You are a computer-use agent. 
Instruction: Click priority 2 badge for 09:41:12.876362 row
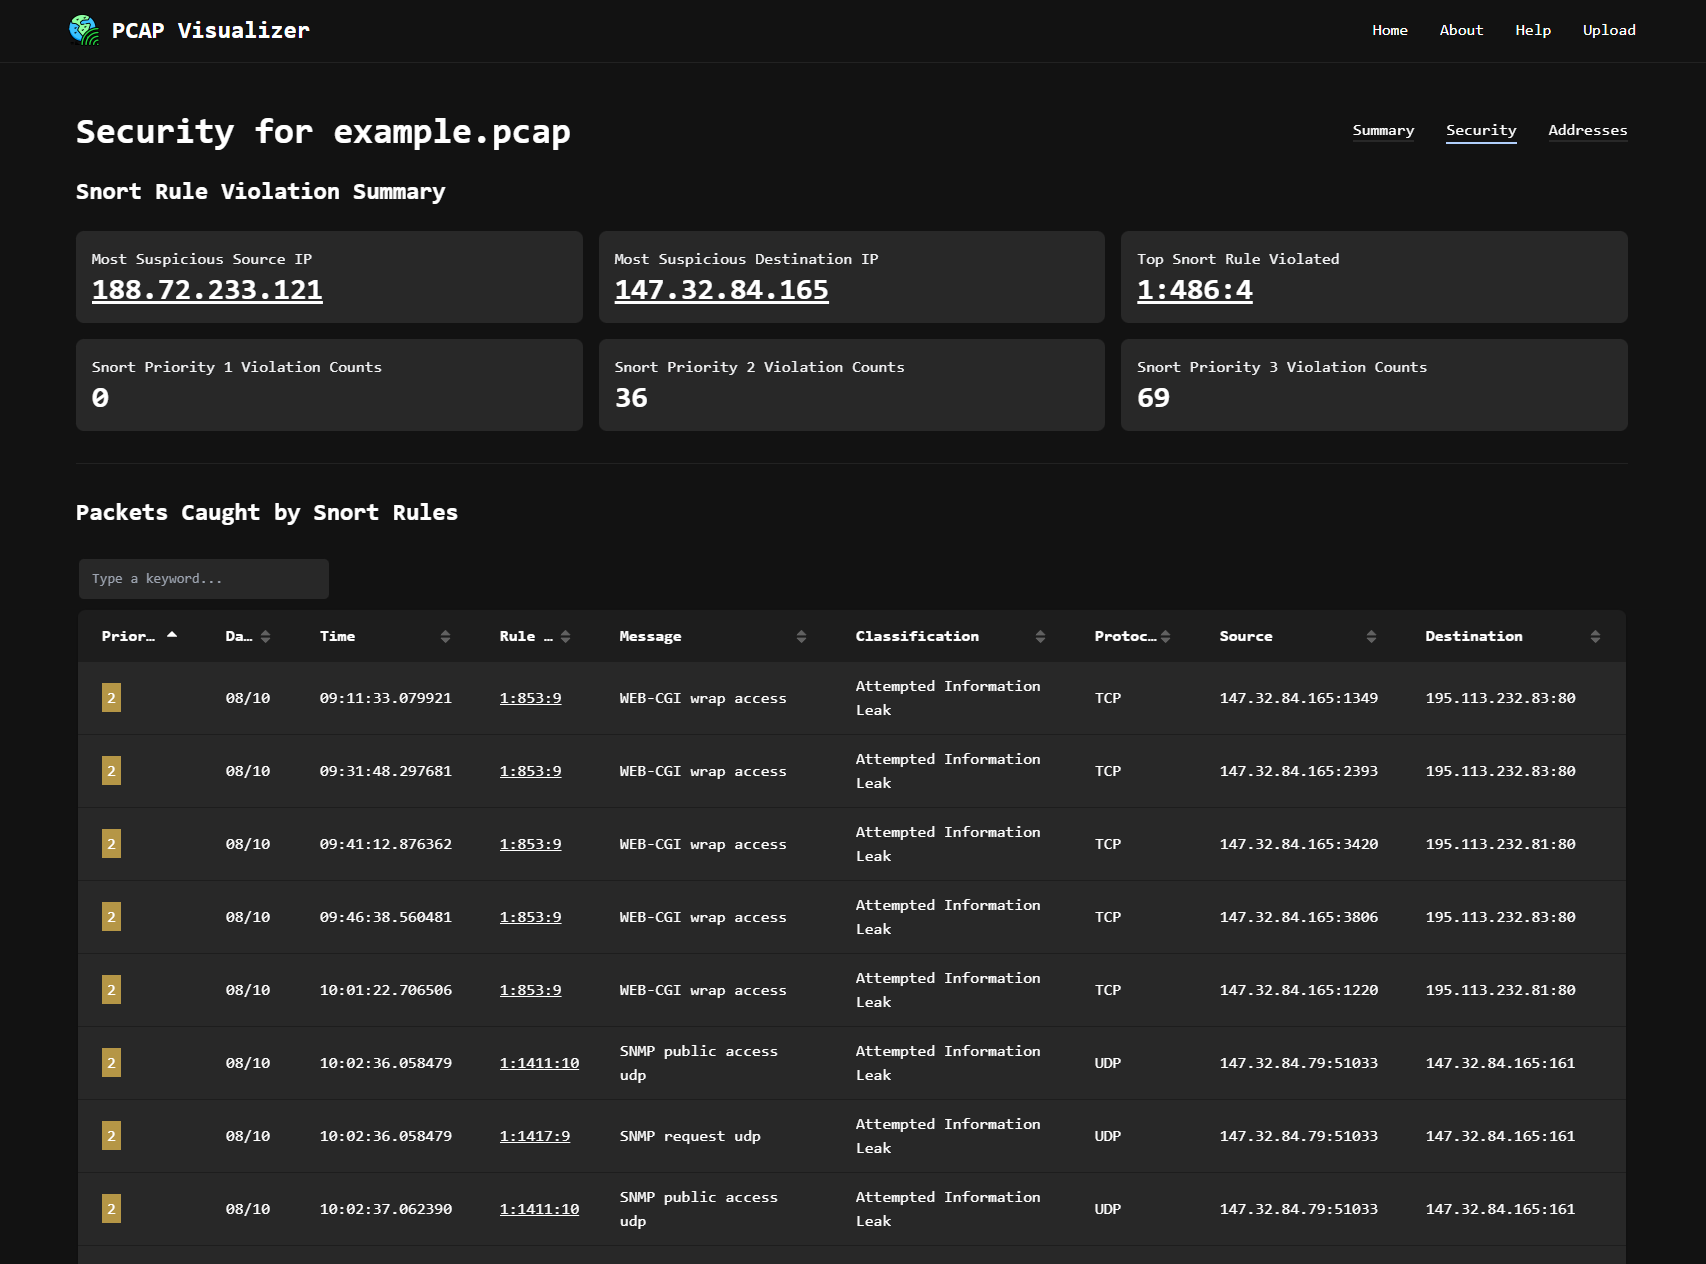(111, 844)
